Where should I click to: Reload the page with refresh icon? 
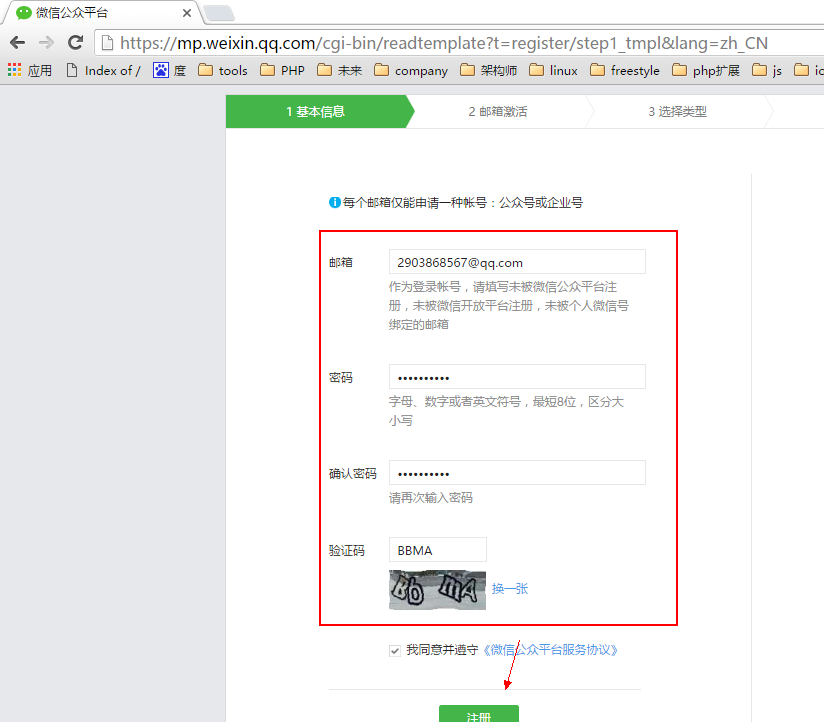(75, 42)
